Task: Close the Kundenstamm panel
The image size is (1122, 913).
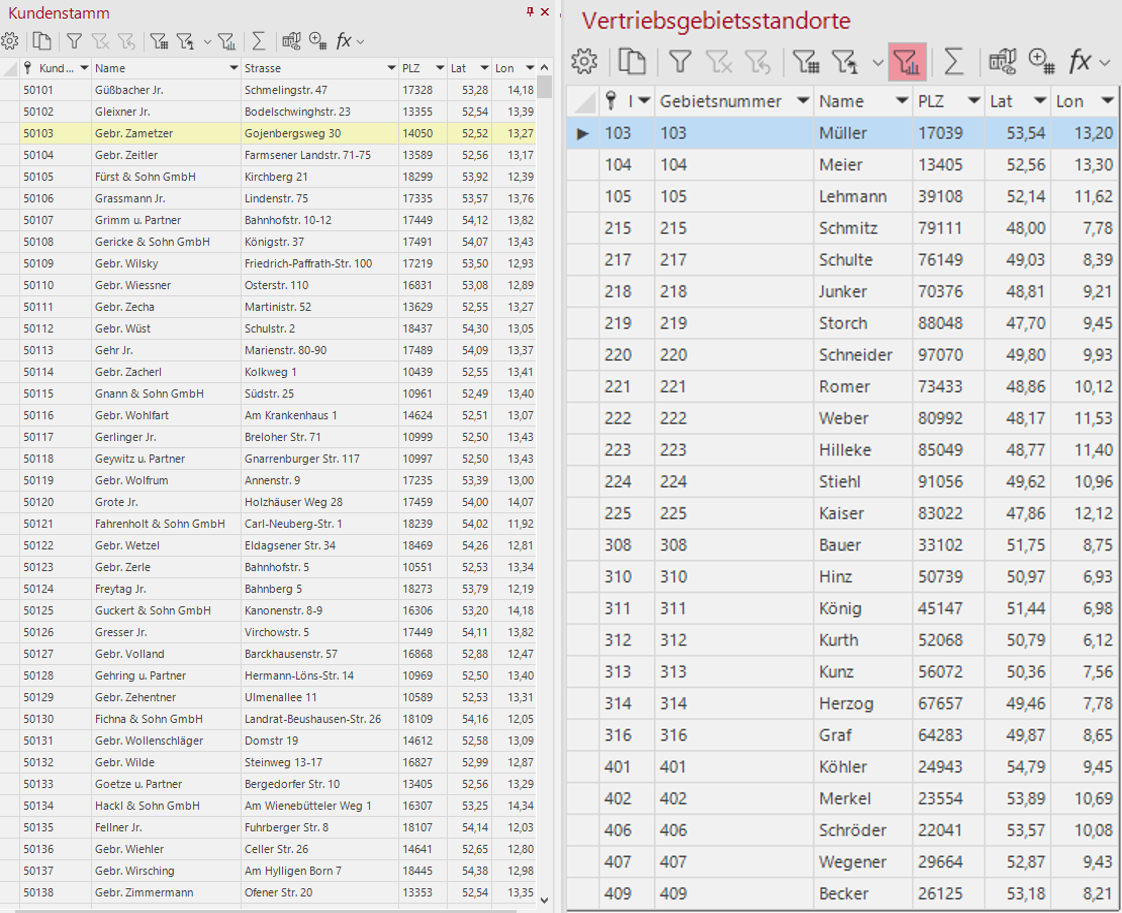Action: click(545, 11)
